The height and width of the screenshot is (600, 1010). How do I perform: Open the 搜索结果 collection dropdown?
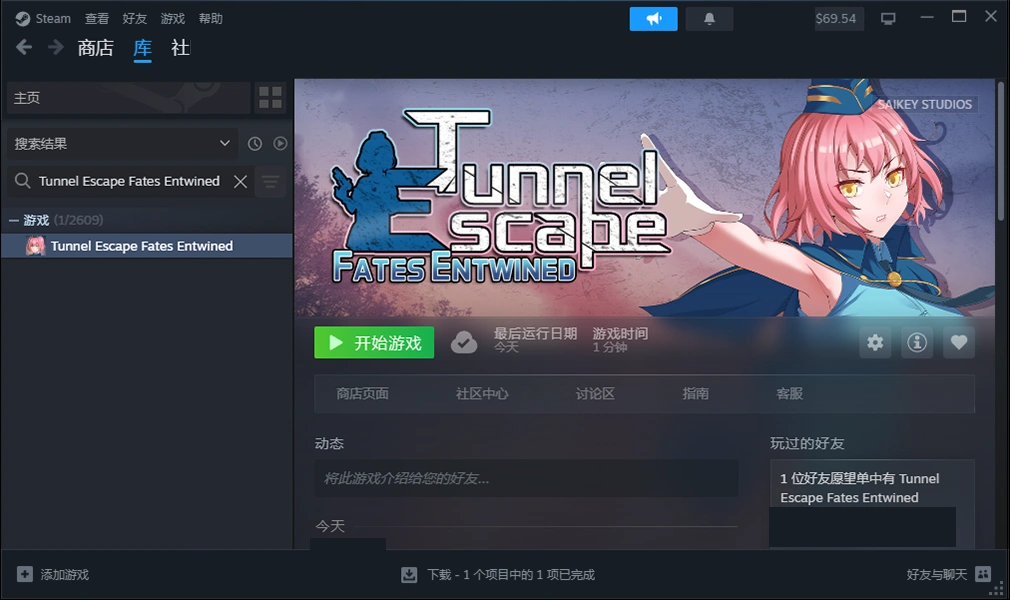point(122,144)
